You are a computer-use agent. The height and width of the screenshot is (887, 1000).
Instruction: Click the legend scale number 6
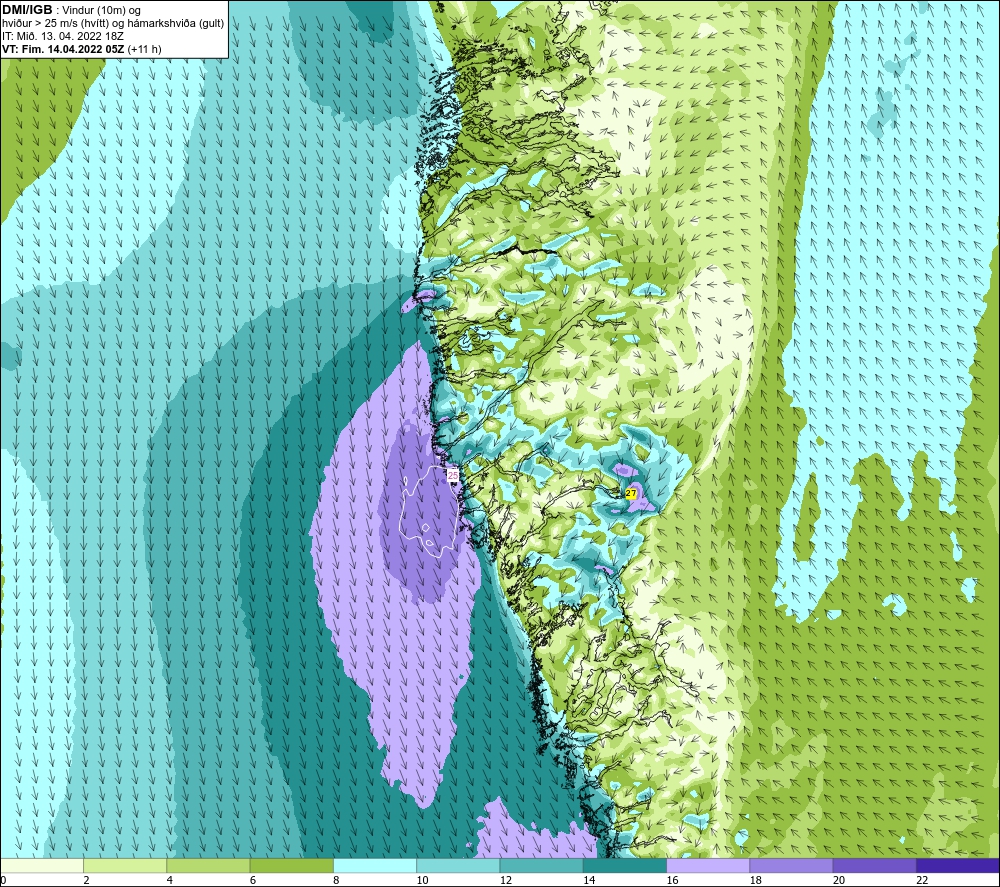(x=253, y=881)
